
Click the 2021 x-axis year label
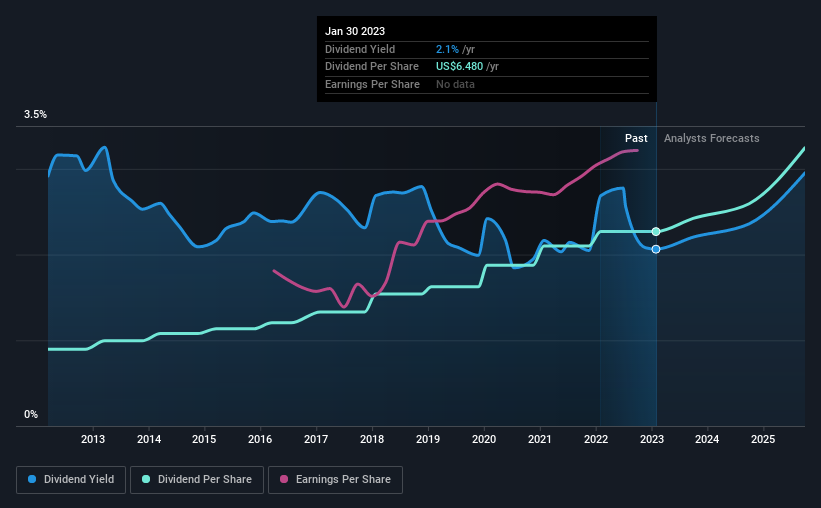pos(540,439)
